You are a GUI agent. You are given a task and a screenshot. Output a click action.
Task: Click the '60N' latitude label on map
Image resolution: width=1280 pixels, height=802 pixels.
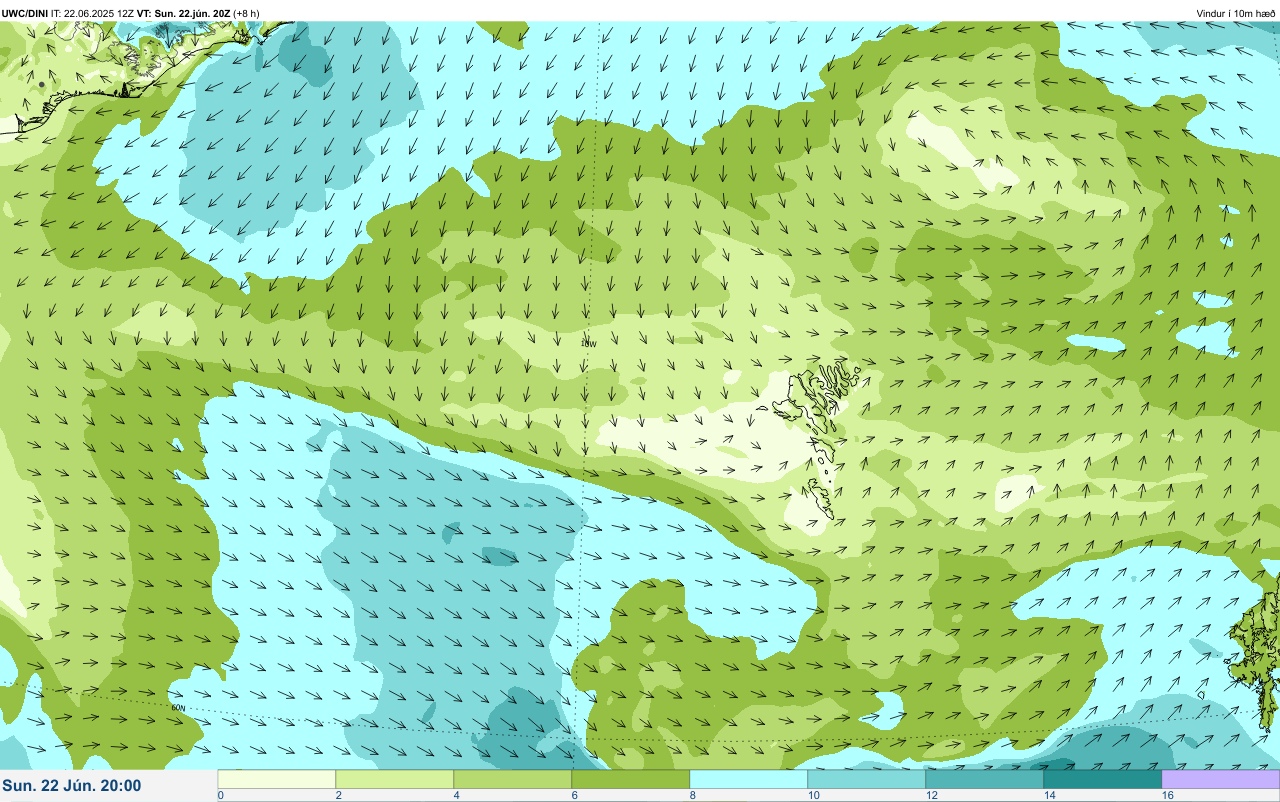178,707
